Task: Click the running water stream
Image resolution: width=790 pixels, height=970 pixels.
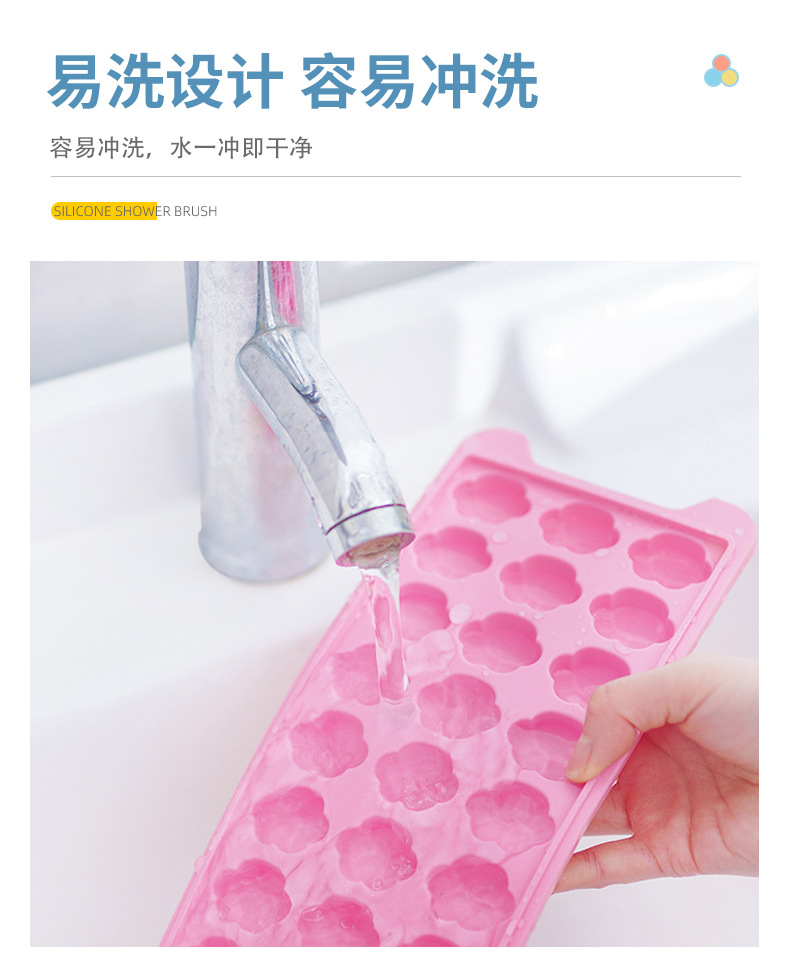Action: pos(387,631)
